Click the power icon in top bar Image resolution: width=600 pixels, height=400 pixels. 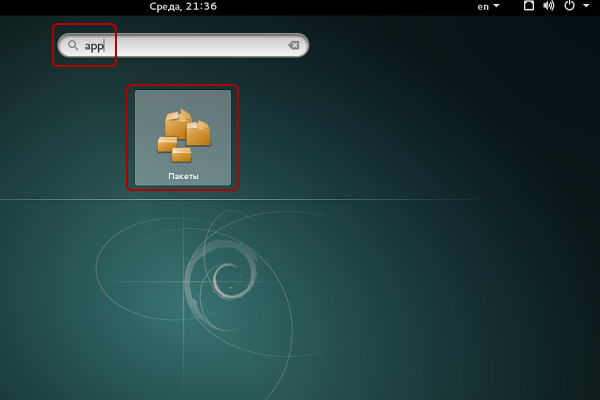(x=569, y=6)
